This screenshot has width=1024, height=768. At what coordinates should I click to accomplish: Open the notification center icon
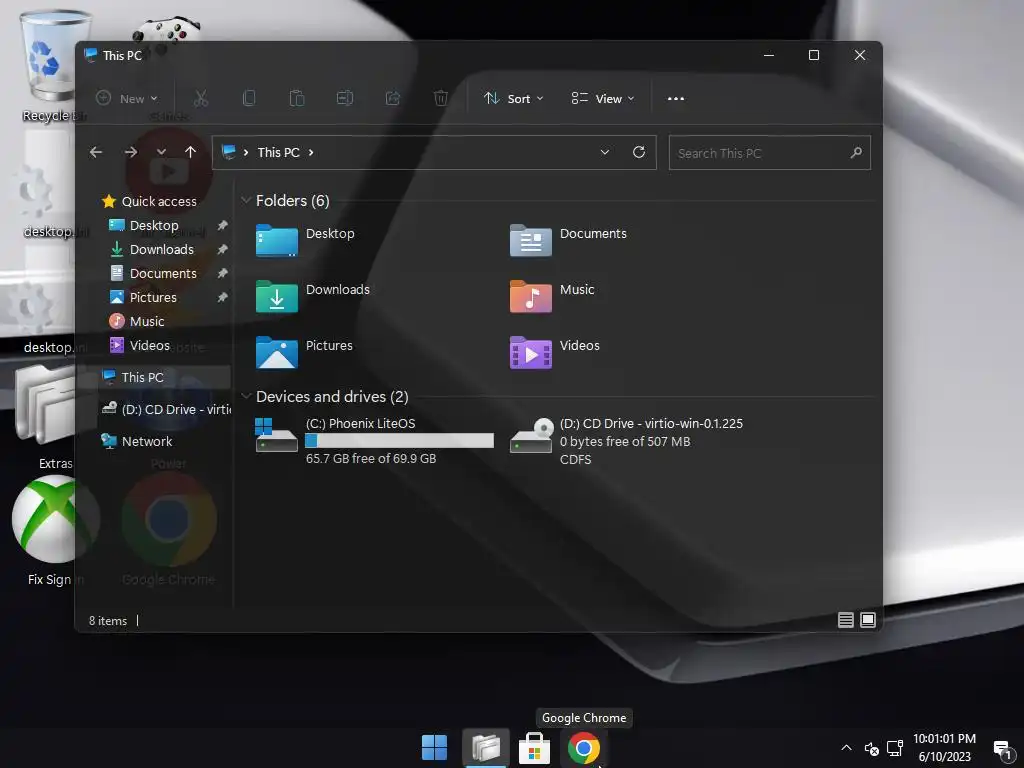[1002, 749]
